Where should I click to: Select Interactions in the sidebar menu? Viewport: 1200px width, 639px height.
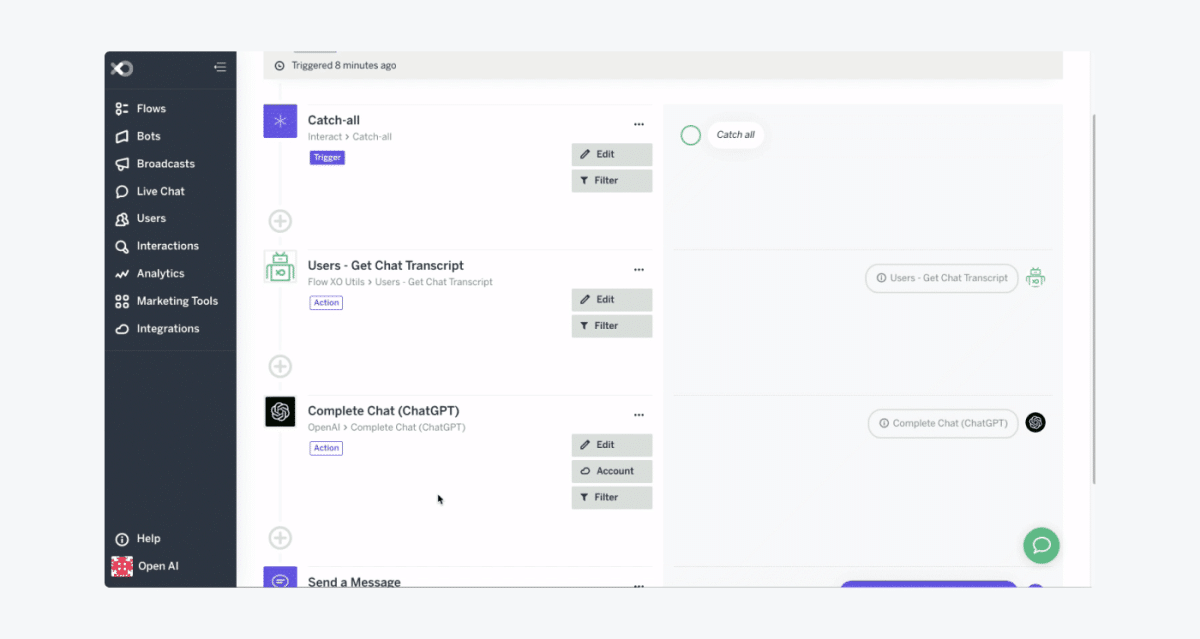(168, 246)
